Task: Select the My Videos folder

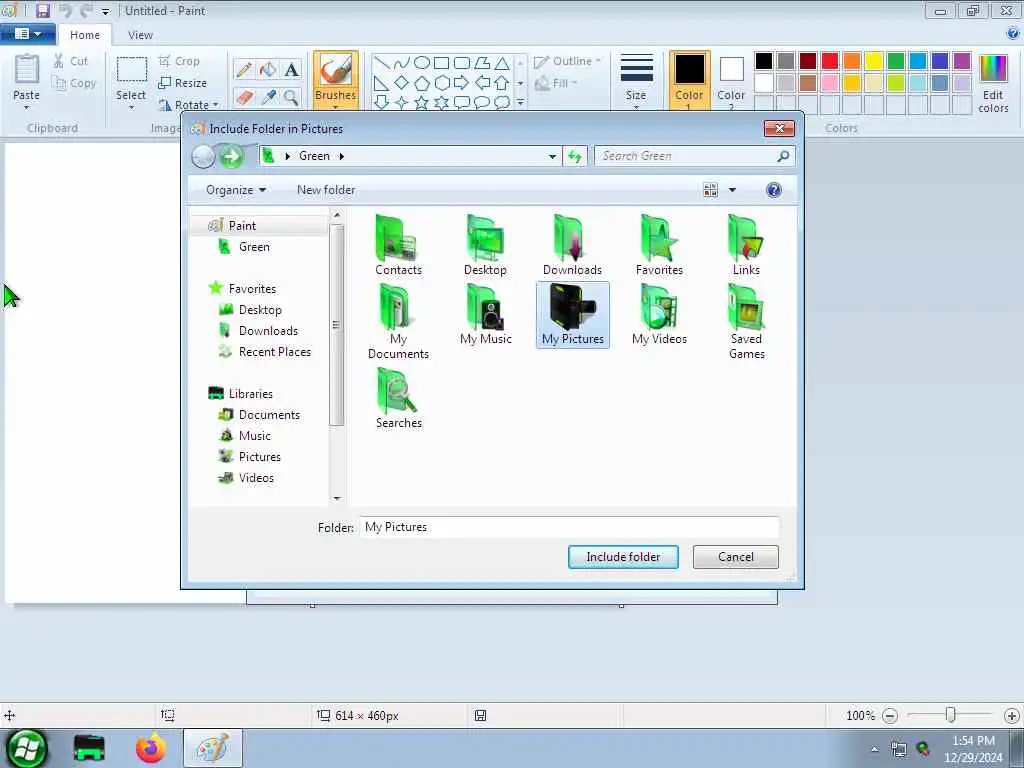Action: (659, 315)
